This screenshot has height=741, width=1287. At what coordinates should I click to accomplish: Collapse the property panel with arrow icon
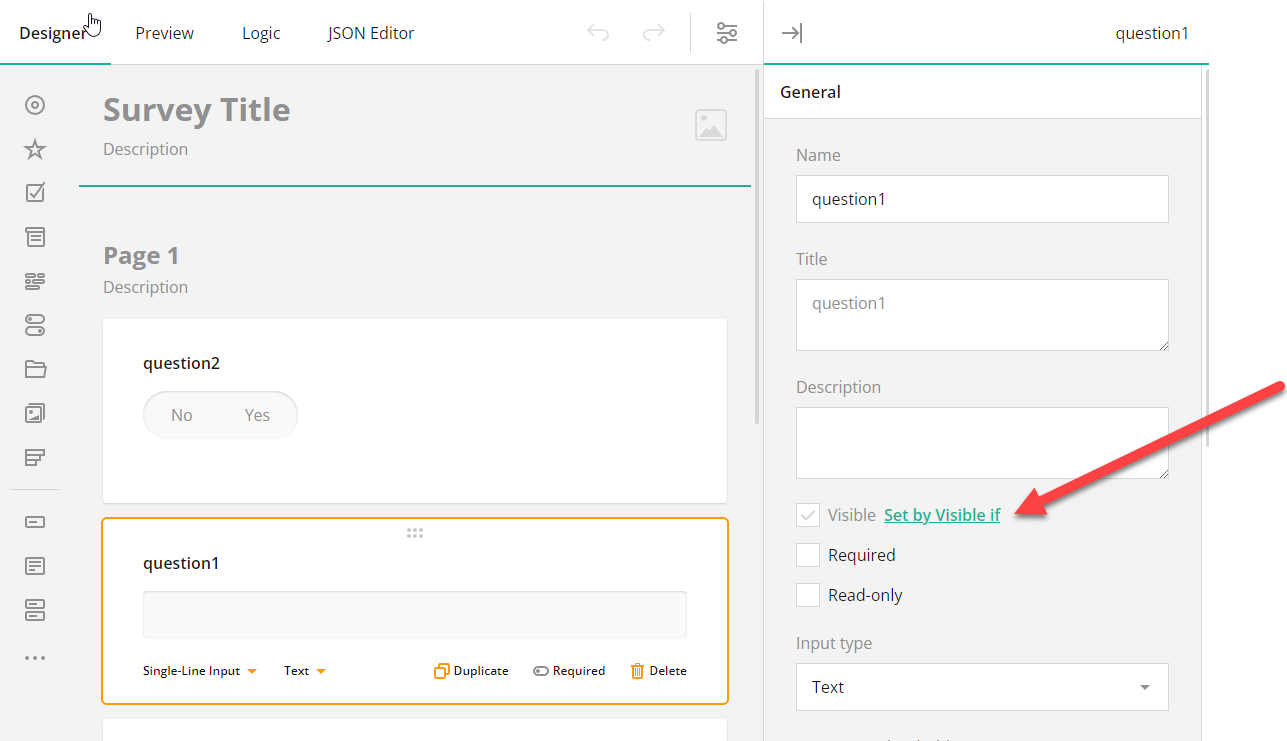pyautogui.click(x=791, y=32)
